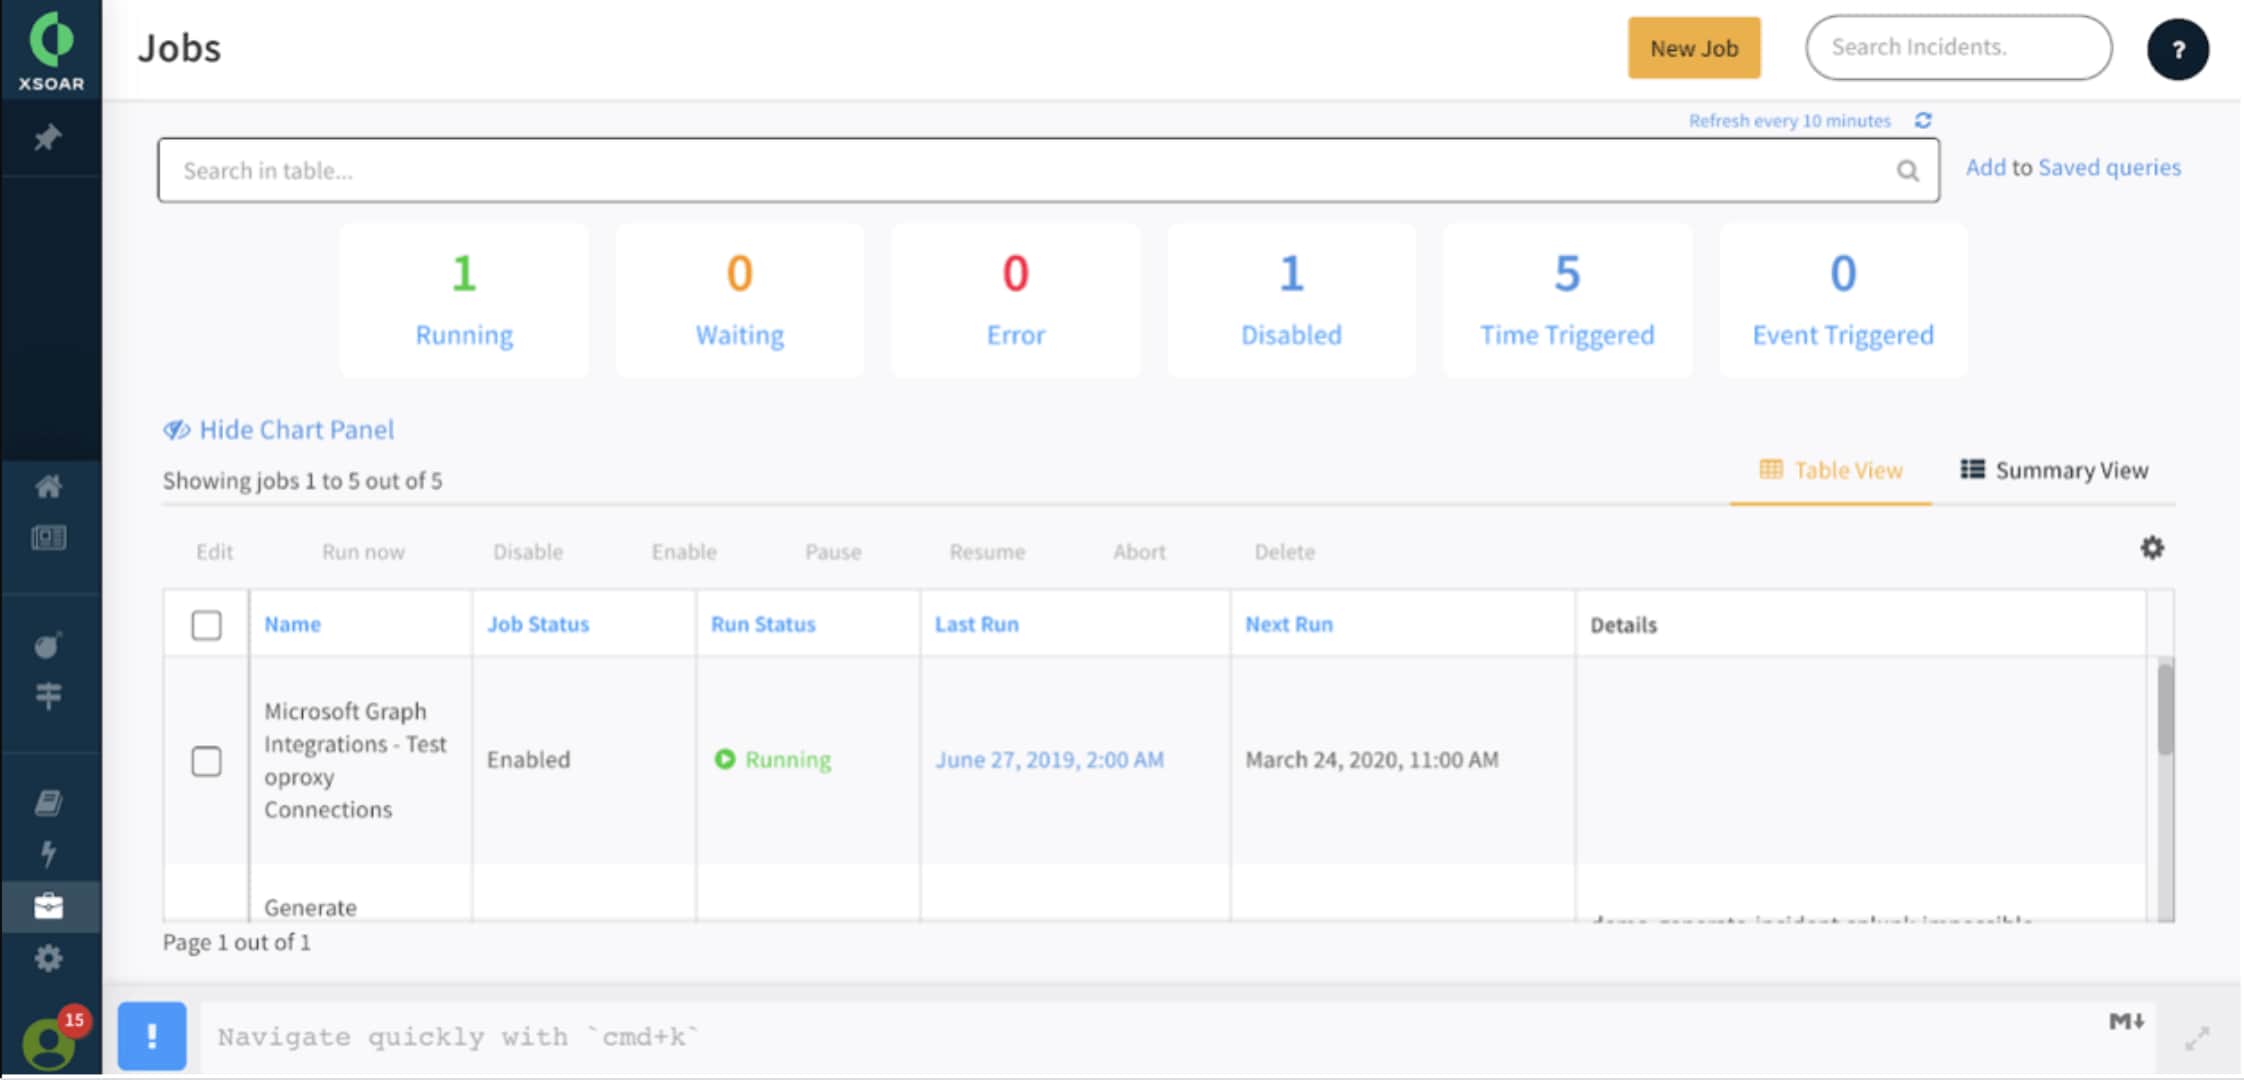
Task: Open the Playbooks book icon in the sidebar
Action: [x=48, y=803]
